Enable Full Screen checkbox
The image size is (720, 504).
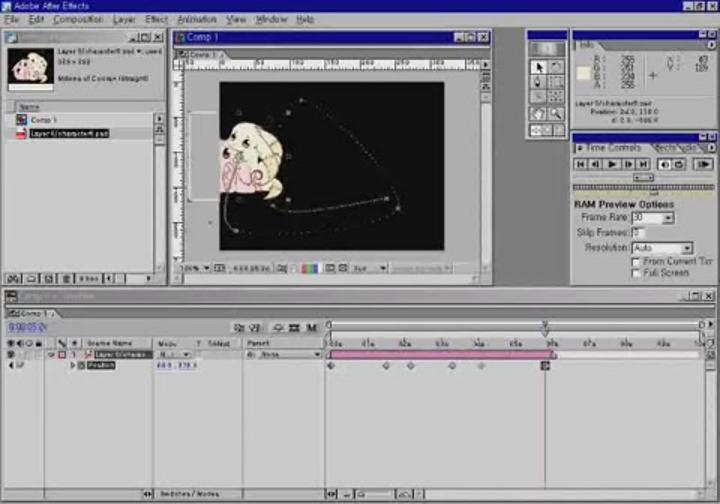(636, 273)
